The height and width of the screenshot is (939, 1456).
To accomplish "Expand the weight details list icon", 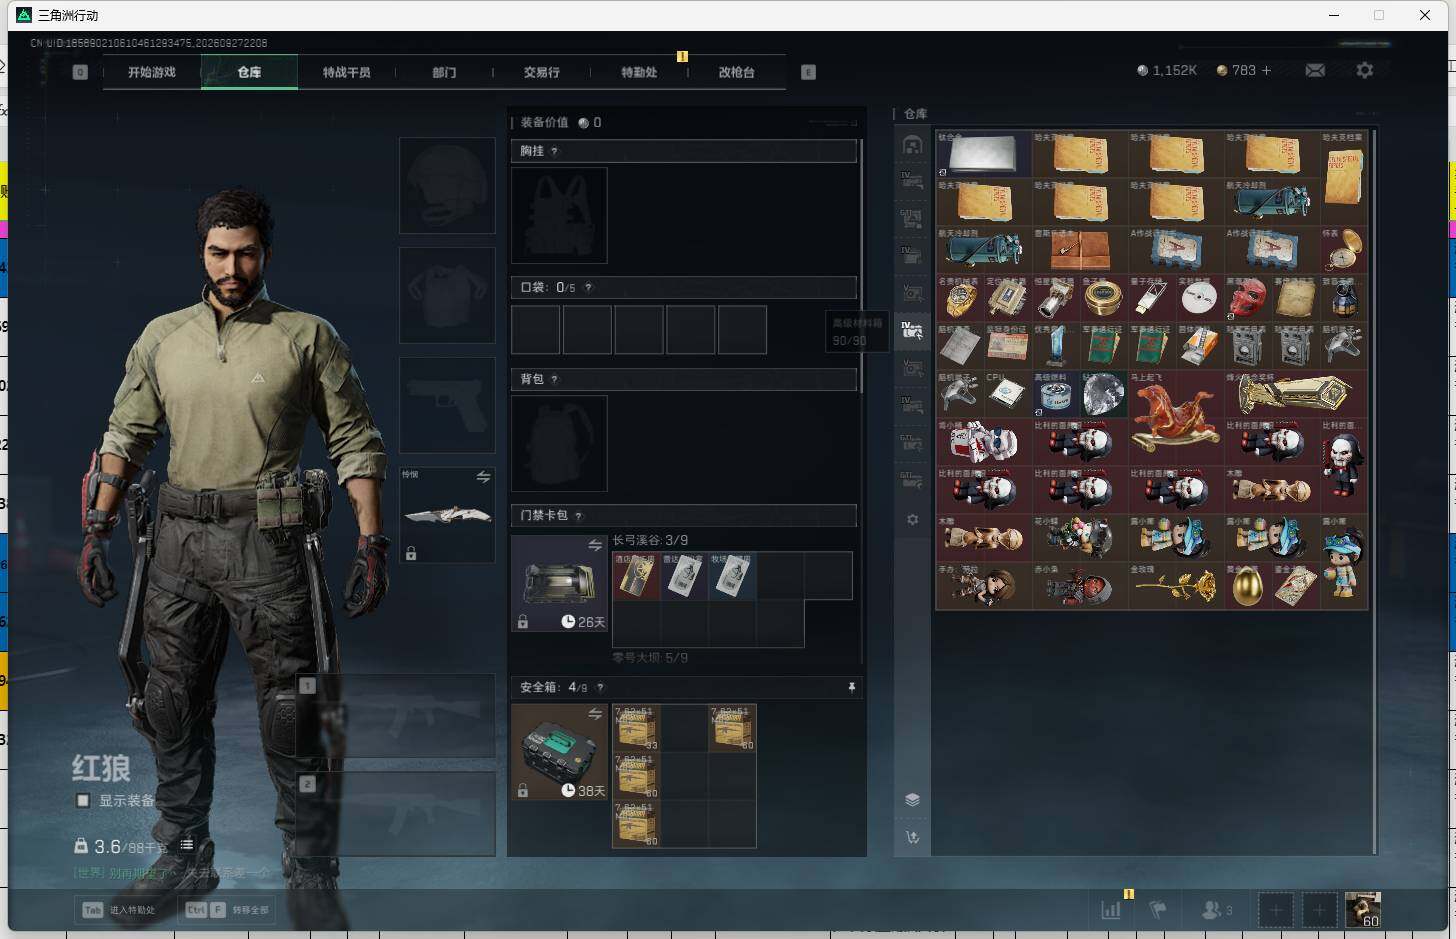I will point(187,845).
